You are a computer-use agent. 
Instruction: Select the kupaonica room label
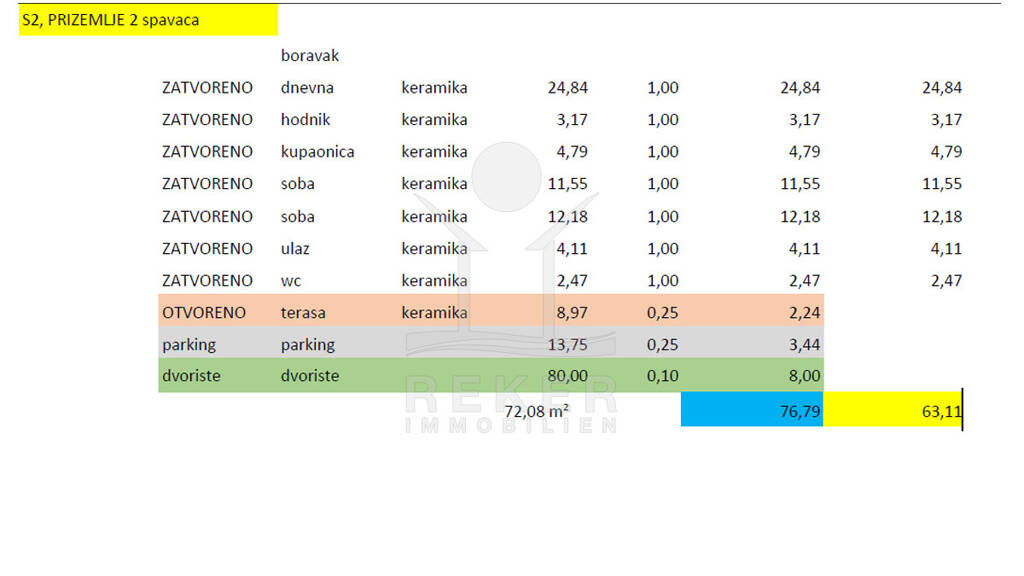(317, 152)
